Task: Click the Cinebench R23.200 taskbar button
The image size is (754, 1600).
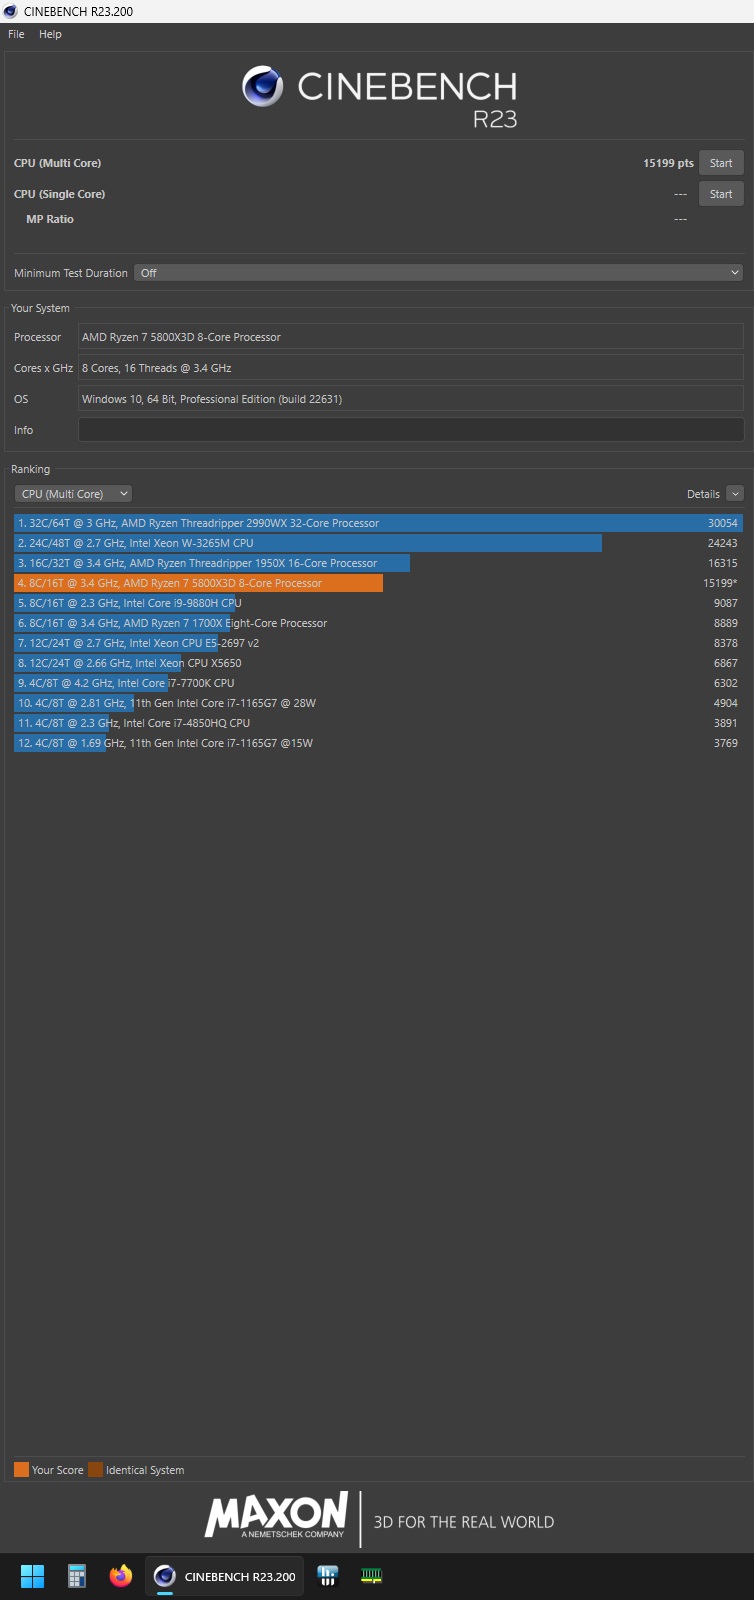Action: click(225, 1576)
